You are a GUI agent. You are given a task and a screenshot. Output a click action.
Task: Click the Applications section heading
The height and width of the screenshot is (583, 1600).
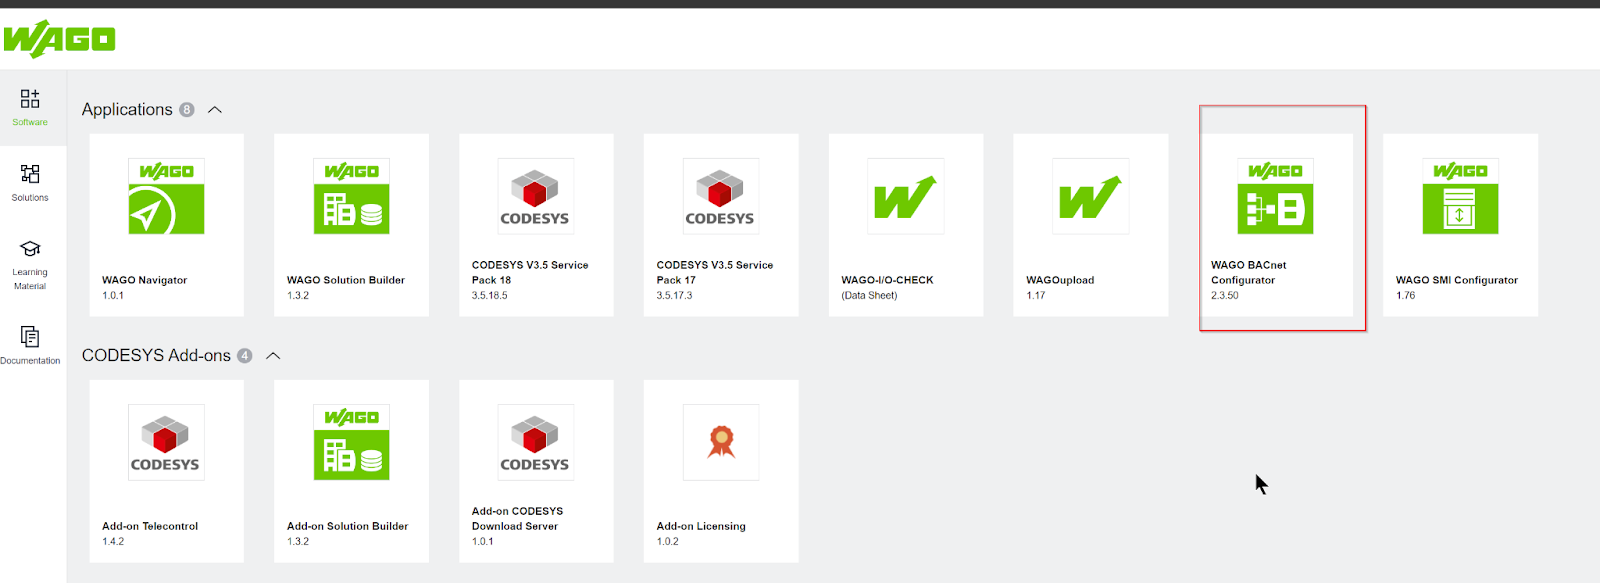click(x=127, y=110)
